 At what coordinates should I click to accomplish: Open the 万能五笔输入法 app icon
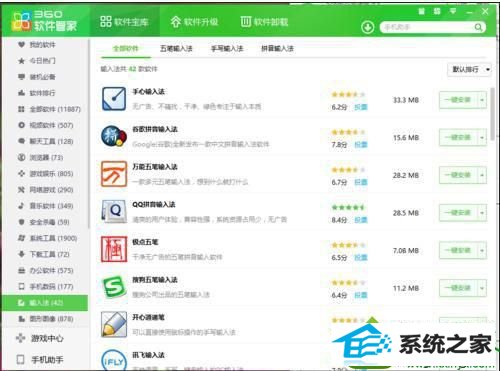(x=114, y=174)
